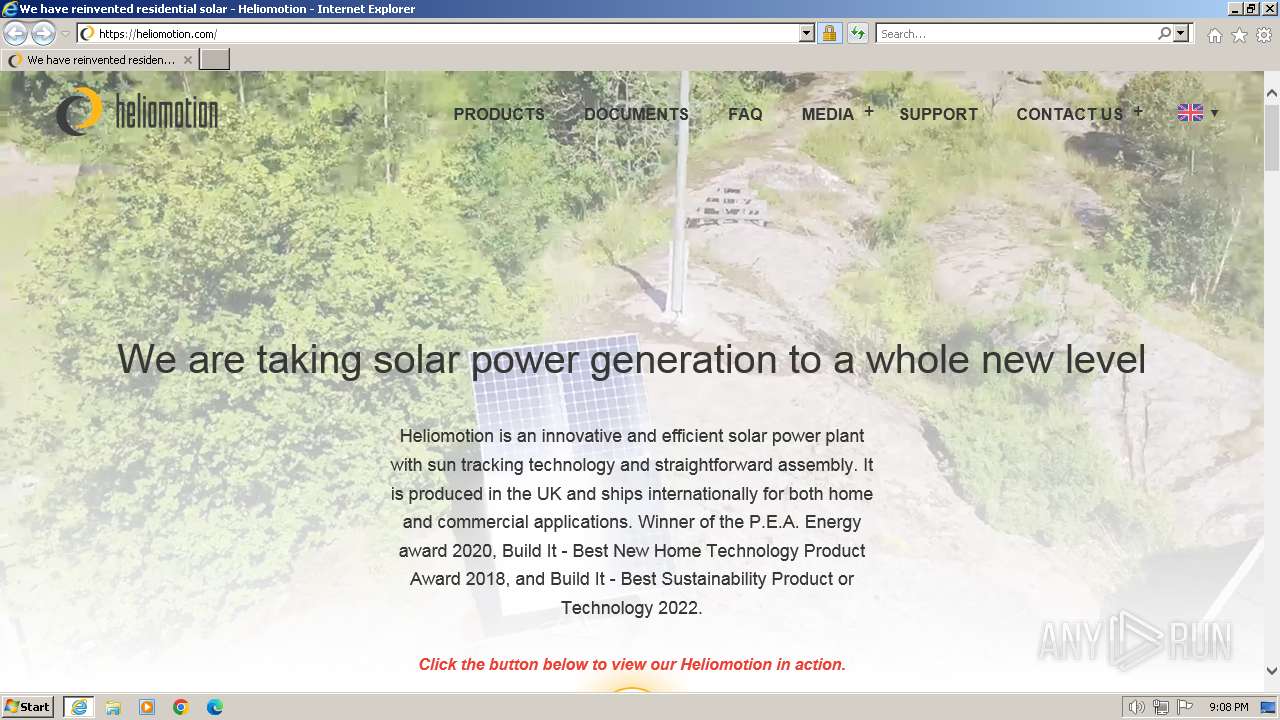Click the security lock icon

coord(829,33)
